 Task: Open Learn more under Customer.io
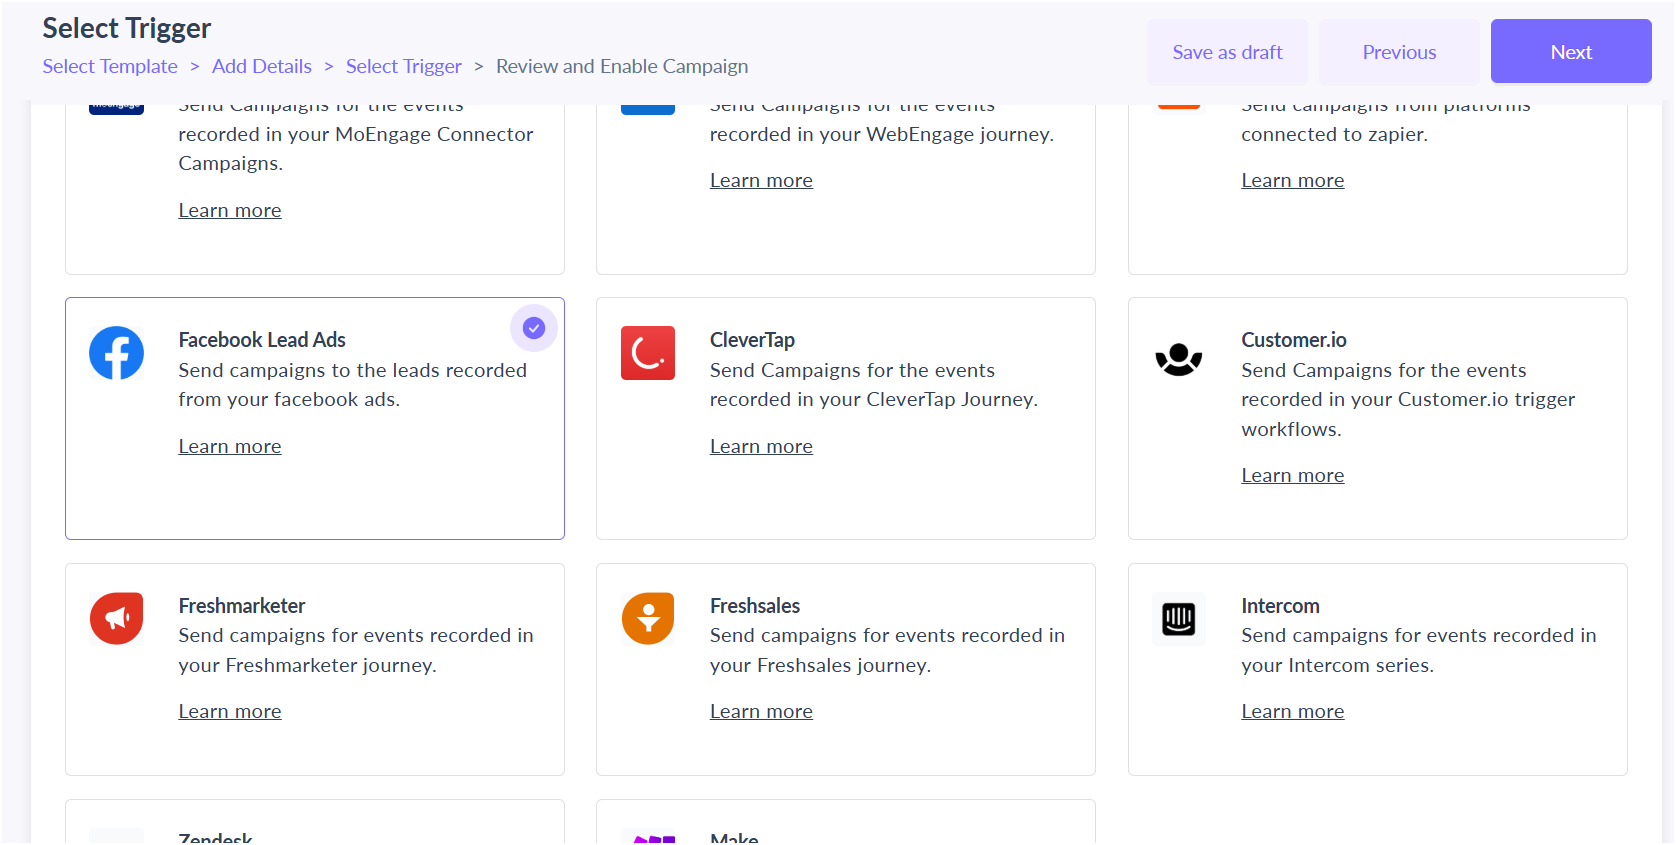[x=1293, y=475]
